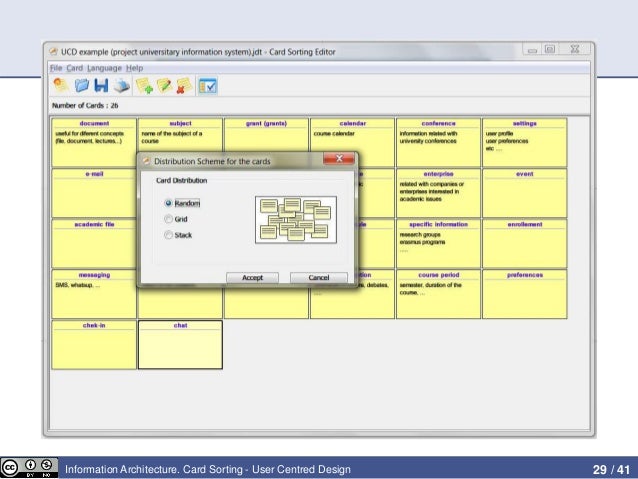This screenshot has width=638, height=479.
Task: Select the chat card
Action: tap(180, 344)
